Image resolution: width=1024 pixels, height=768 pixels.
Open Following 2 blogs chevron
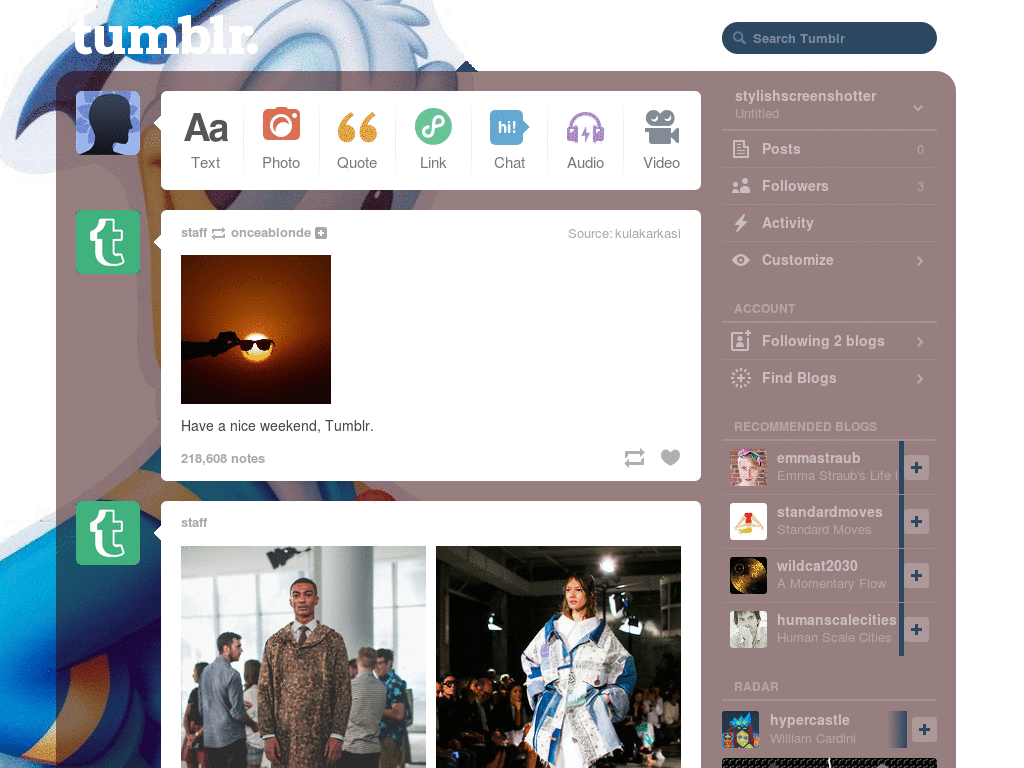(920, 342)
